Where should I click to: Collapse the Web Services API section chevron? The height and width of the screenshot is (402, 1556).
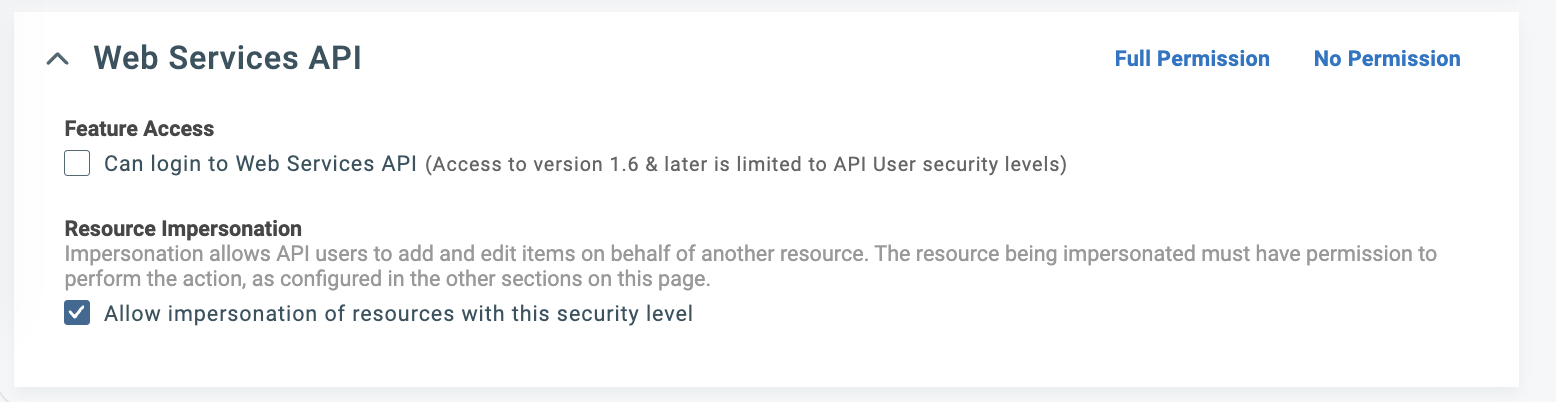[58, 60]
